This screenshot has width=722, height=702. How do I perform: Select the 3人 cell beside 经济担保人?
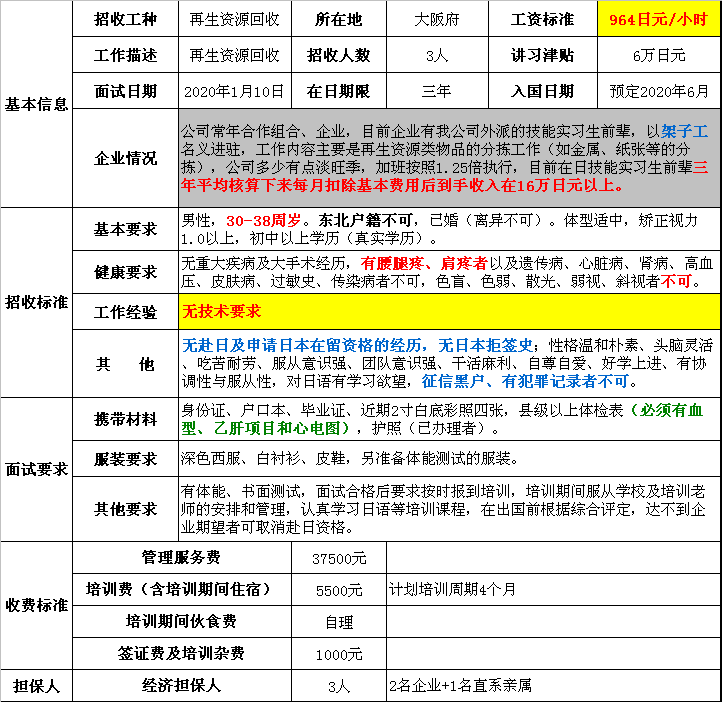pyautogui.click(x=339, y=686)
